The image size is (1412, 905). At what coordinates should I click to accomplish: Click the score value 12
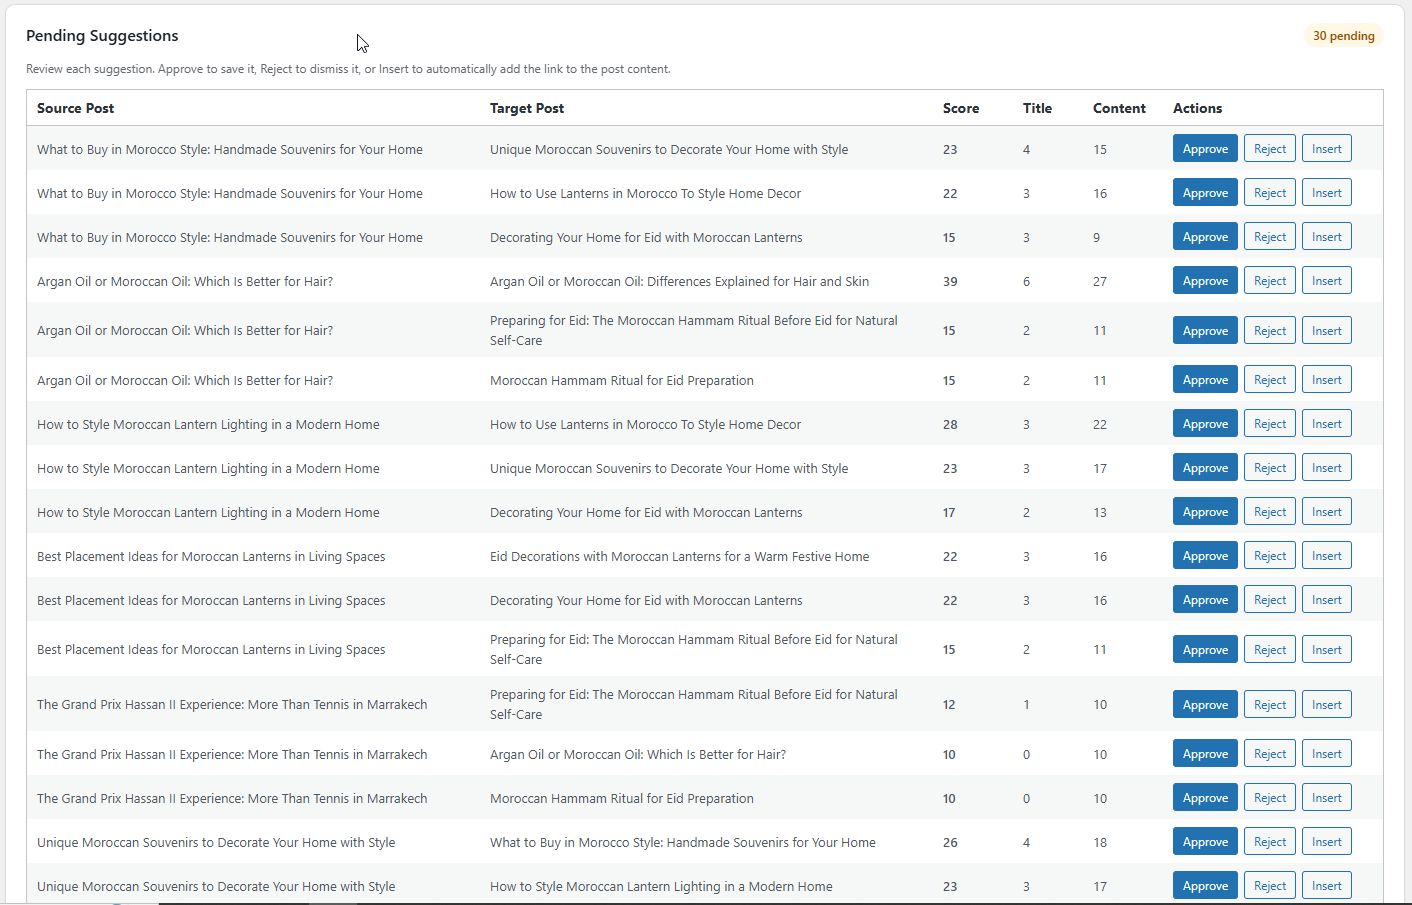(949, 705)
